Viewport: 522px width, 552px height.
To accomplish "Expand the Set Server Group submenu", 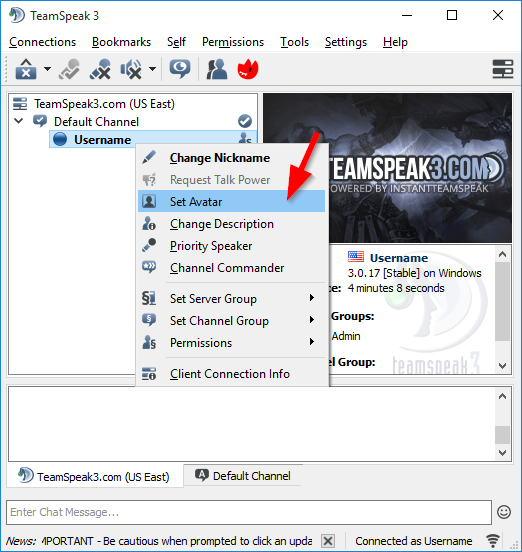I will pyautogui.click(x=231, y=299).
